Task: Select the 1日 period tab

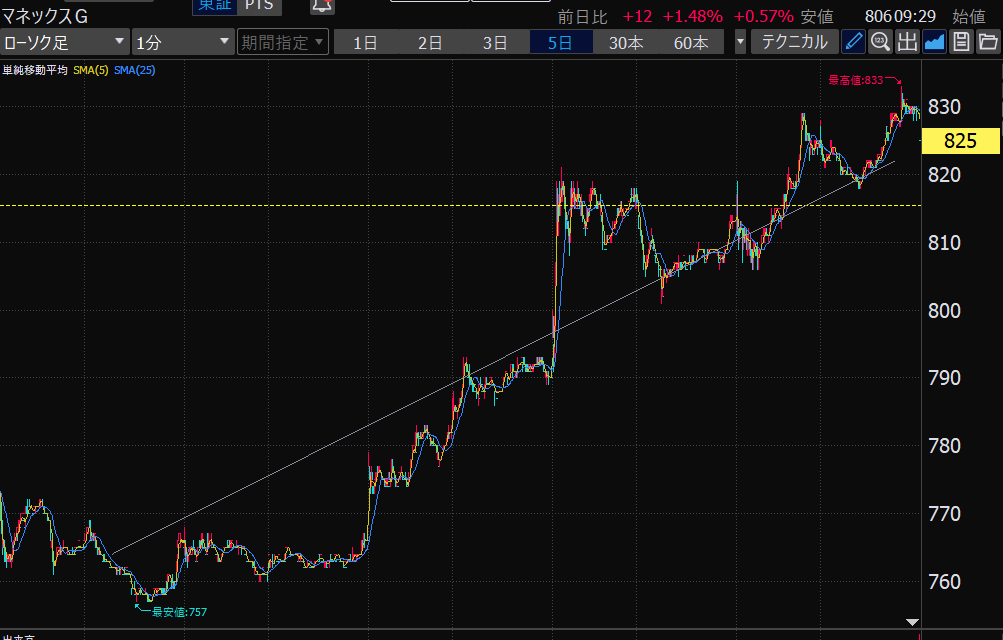Action: tap(365, 43)
